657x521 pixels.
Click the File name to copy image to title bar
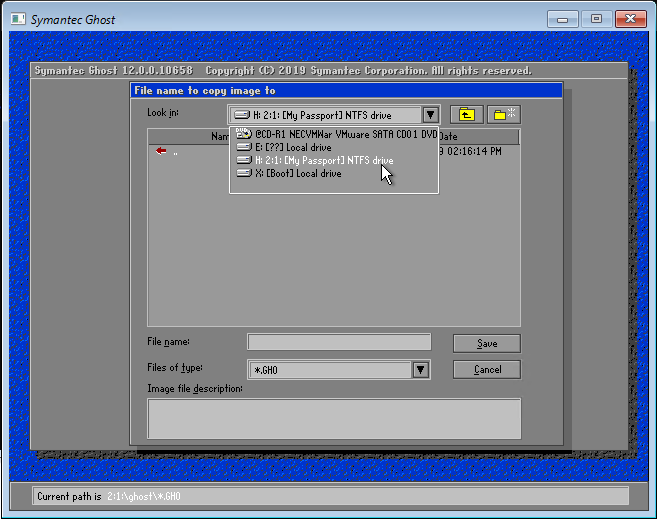pos(347,91)
